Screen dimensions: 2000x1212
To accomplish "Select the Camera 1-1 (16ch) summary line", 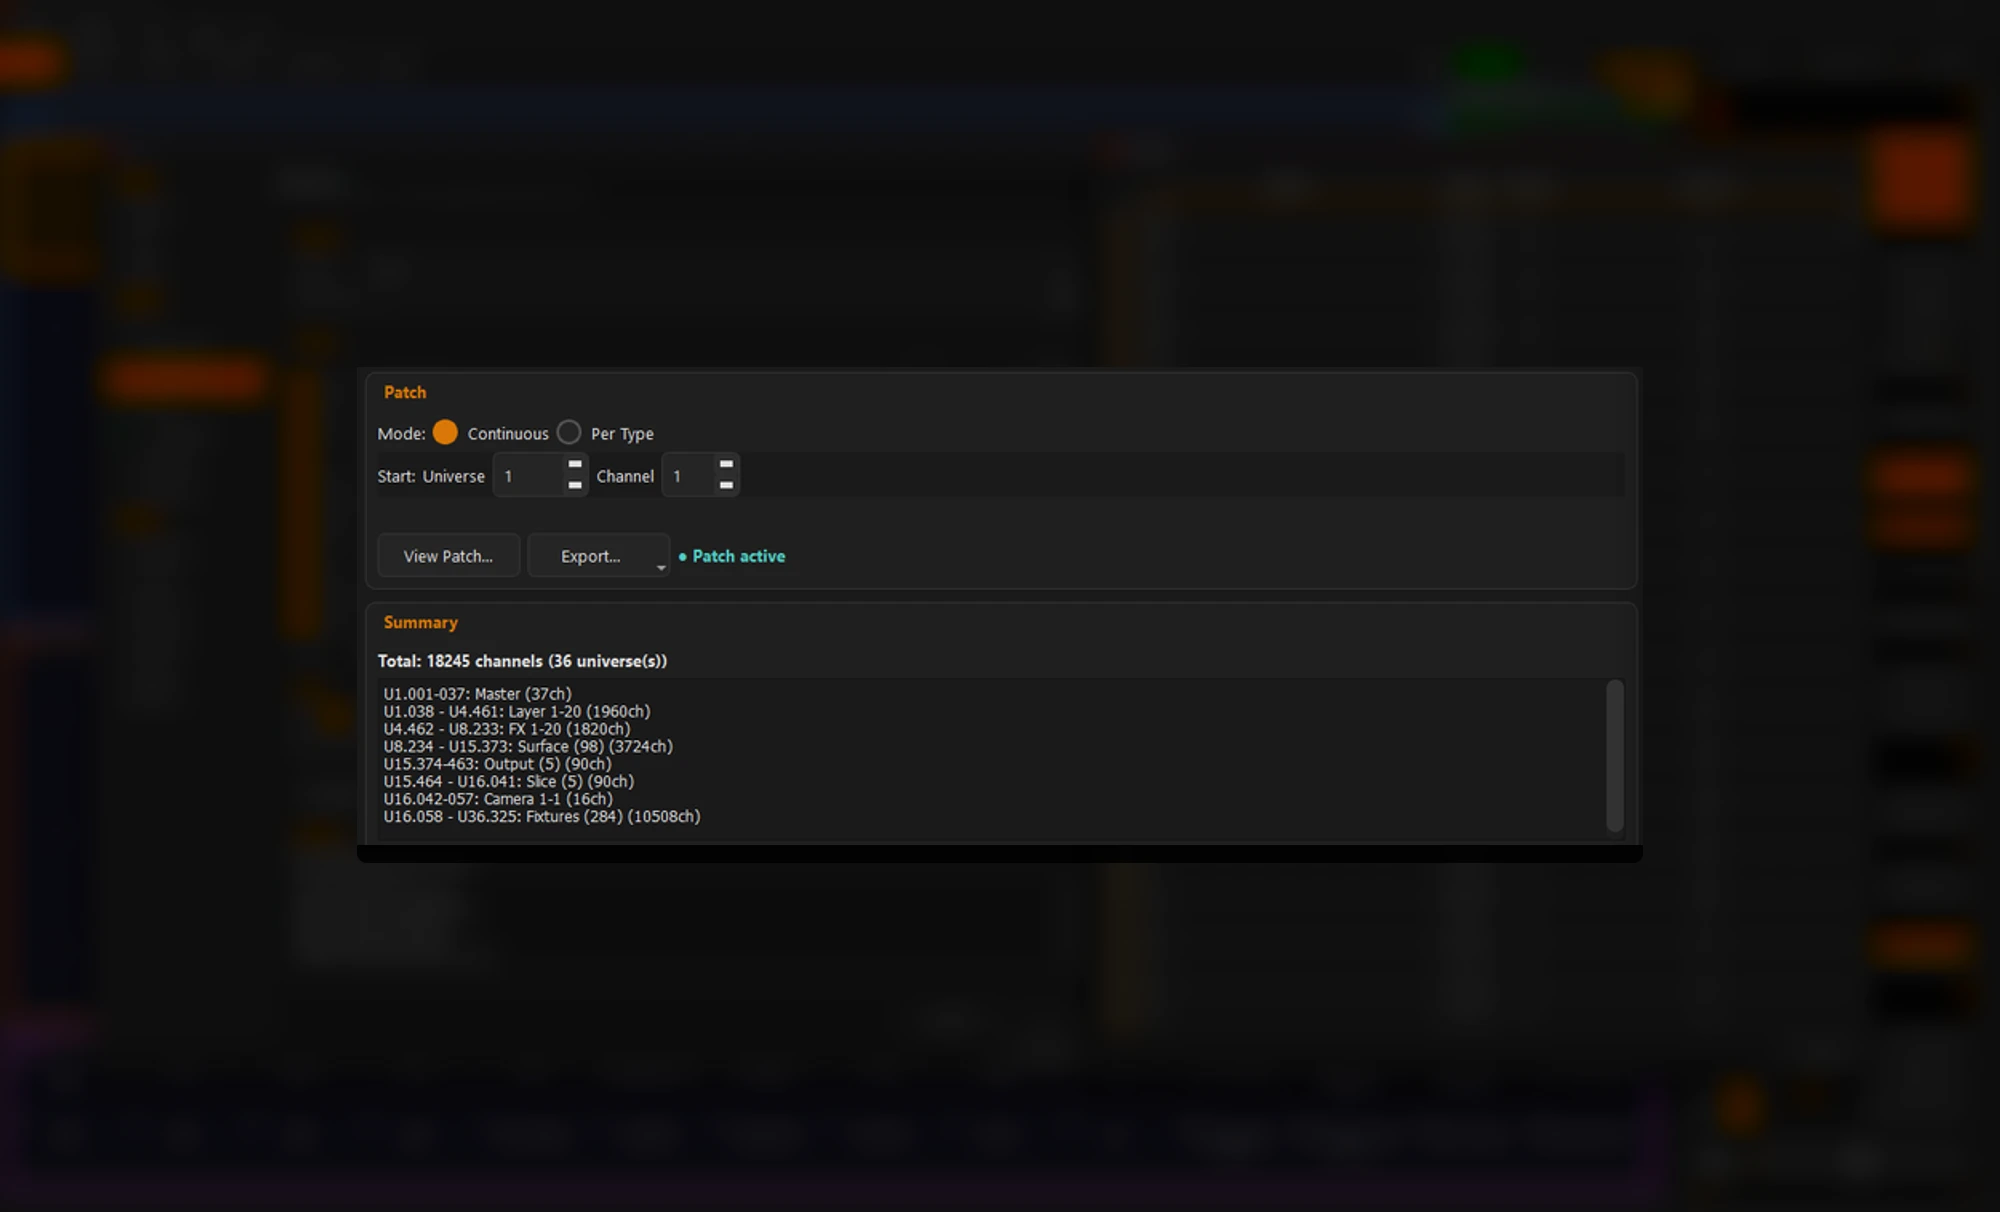I will click(x=498, y=799).
